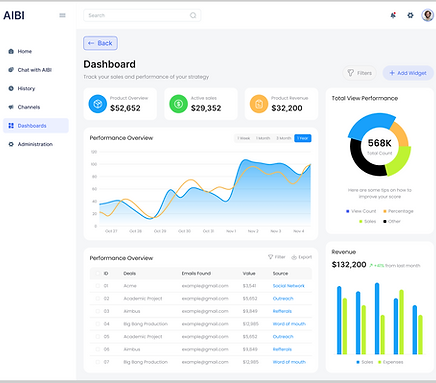Click the AIBI logo
This screenshot has height=383, width=436.
coord(14,15)
